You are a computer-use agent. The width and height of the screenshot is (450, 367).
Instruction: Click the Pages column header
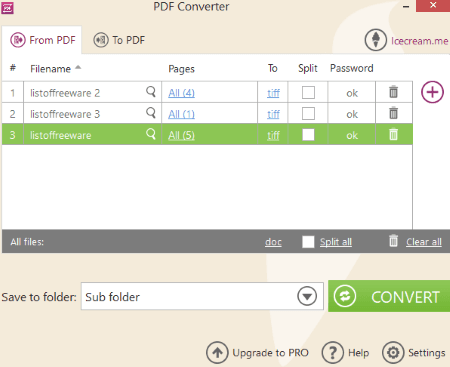coord(181,69)
